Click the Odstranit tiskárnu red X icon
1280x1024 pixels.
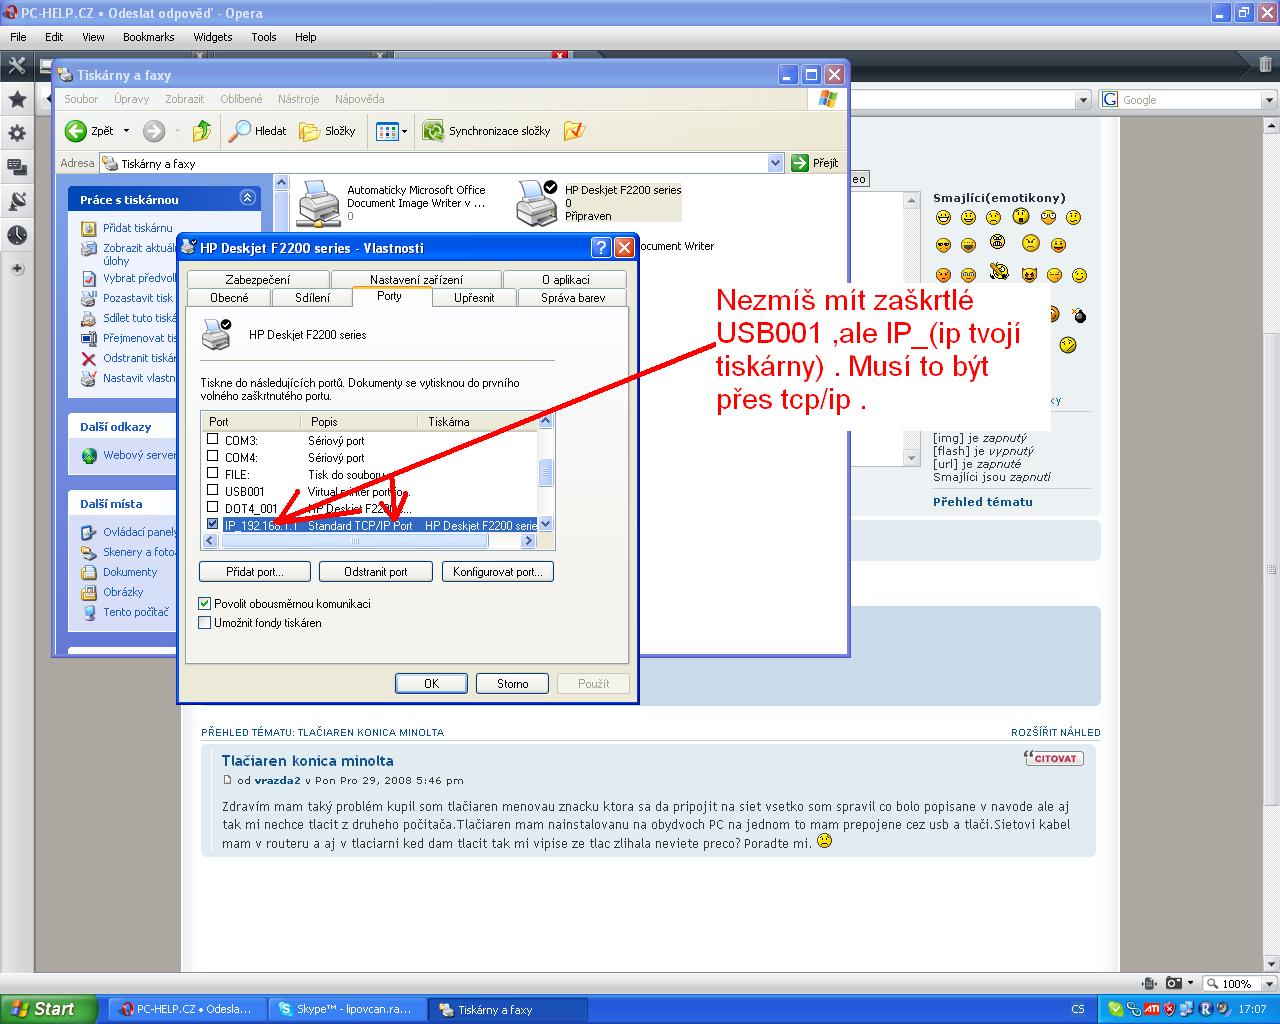[x=89, y=358]
